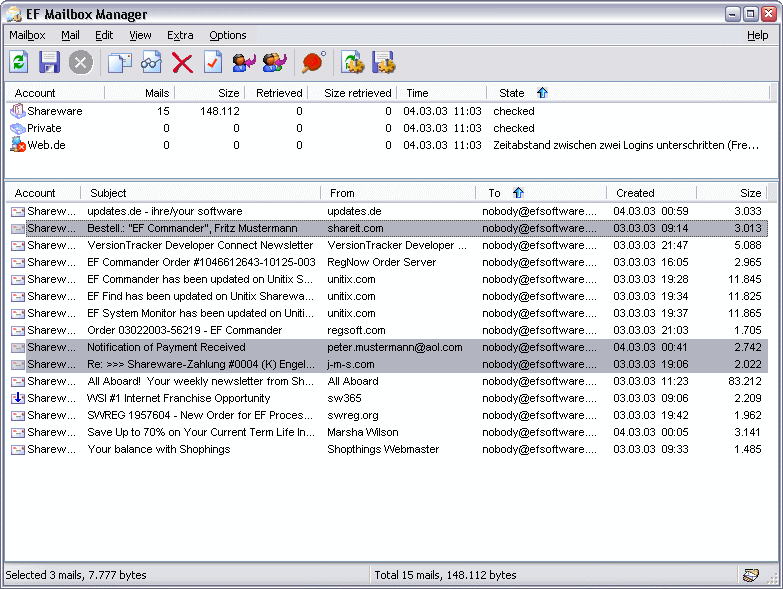Click the floppy disk save icon
783x589 pixels.
pyautogui.click(x=49, y=63)
